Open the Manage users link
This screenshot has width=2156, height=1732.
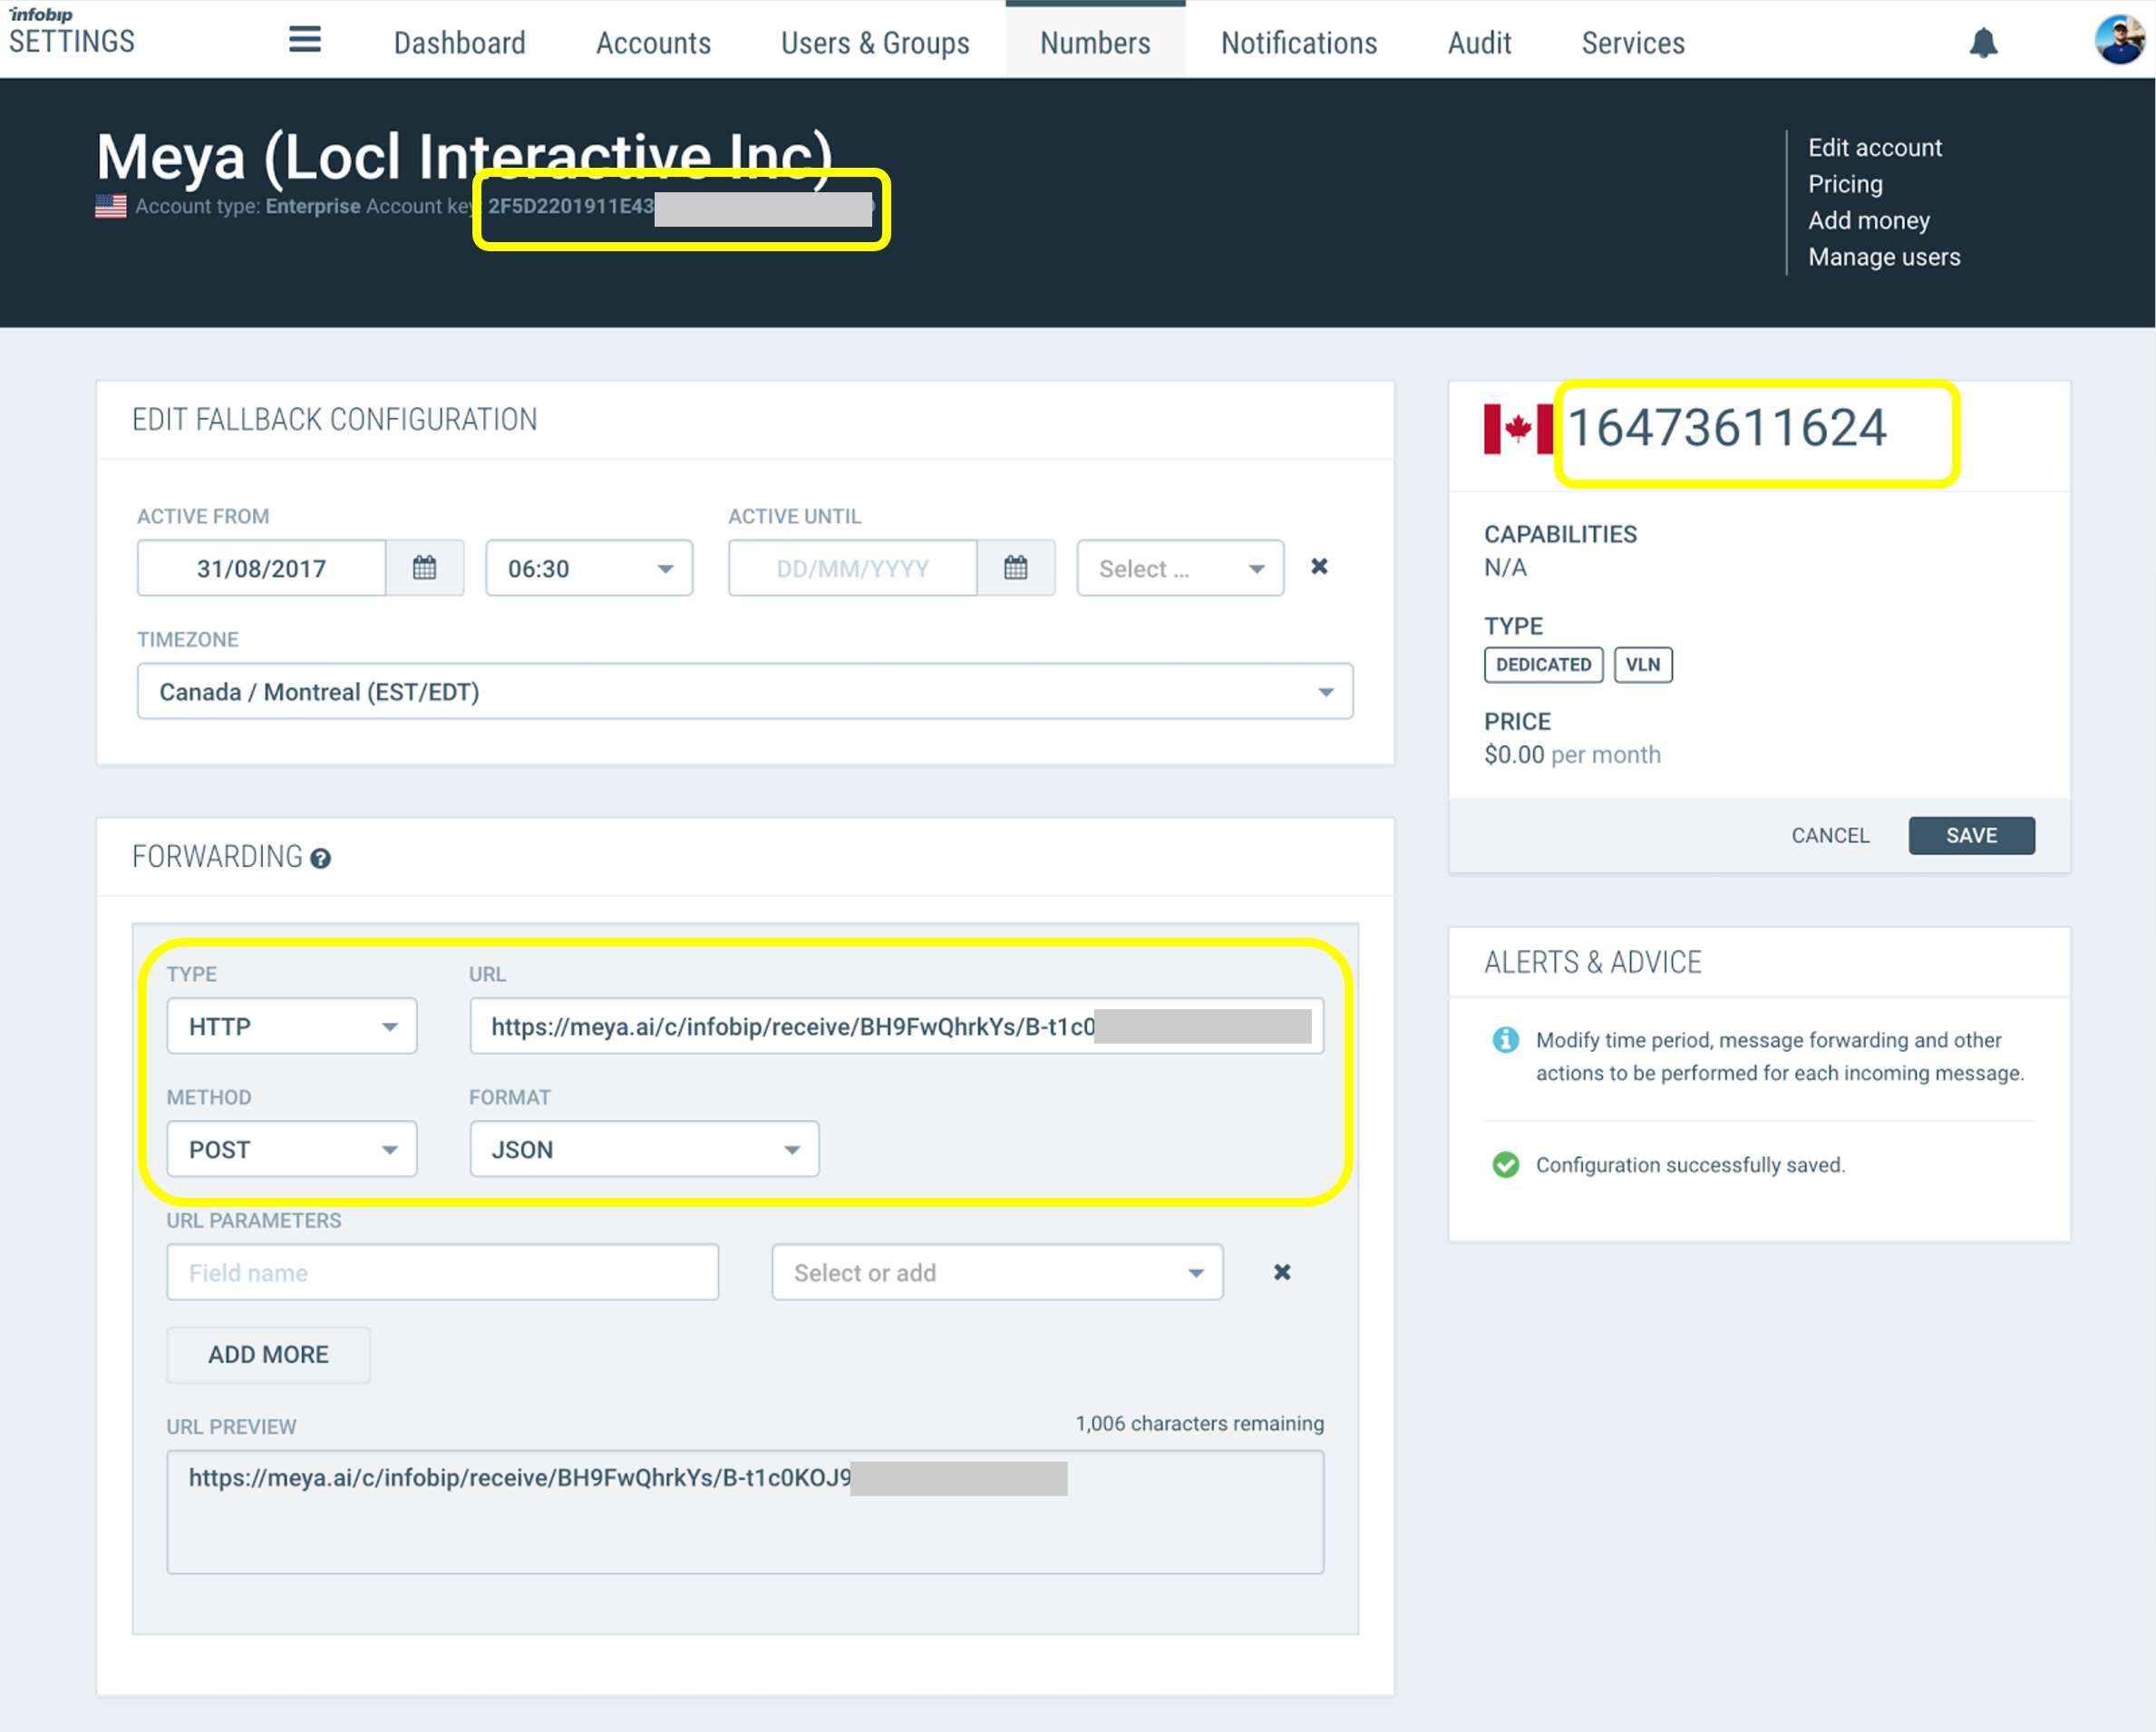(x=1884, y=257)
